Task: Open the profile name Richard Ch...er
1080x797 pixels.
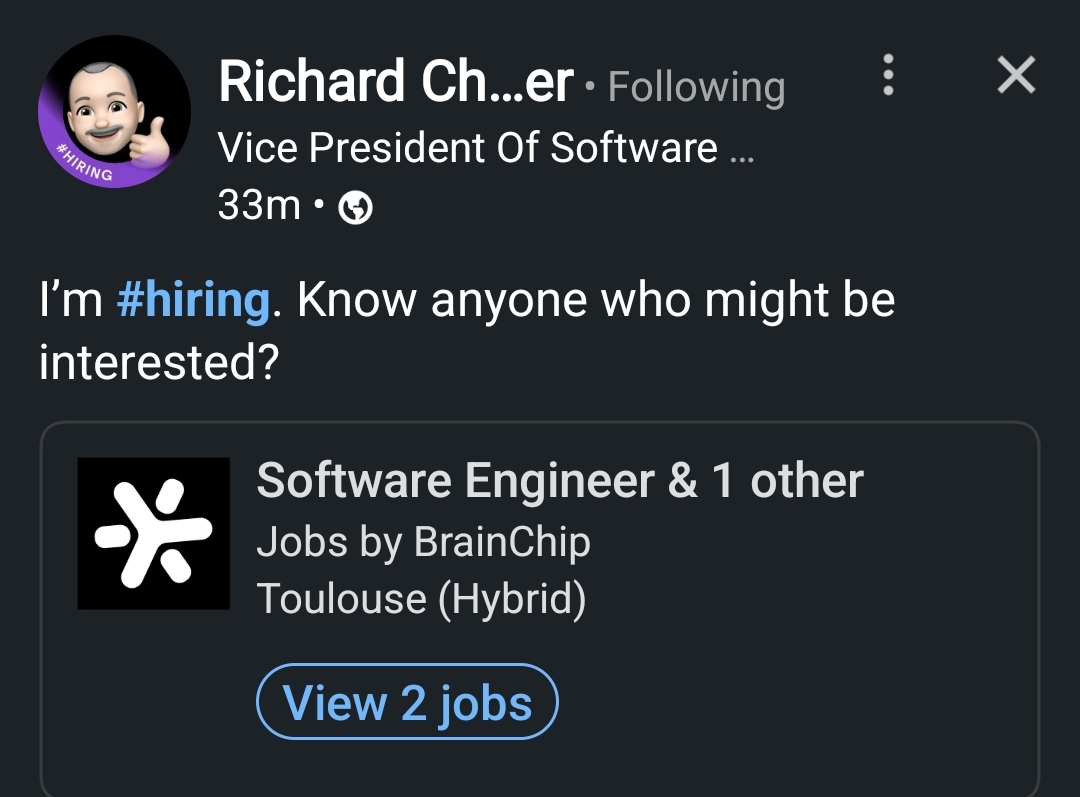Action: (x=396, y=82)
